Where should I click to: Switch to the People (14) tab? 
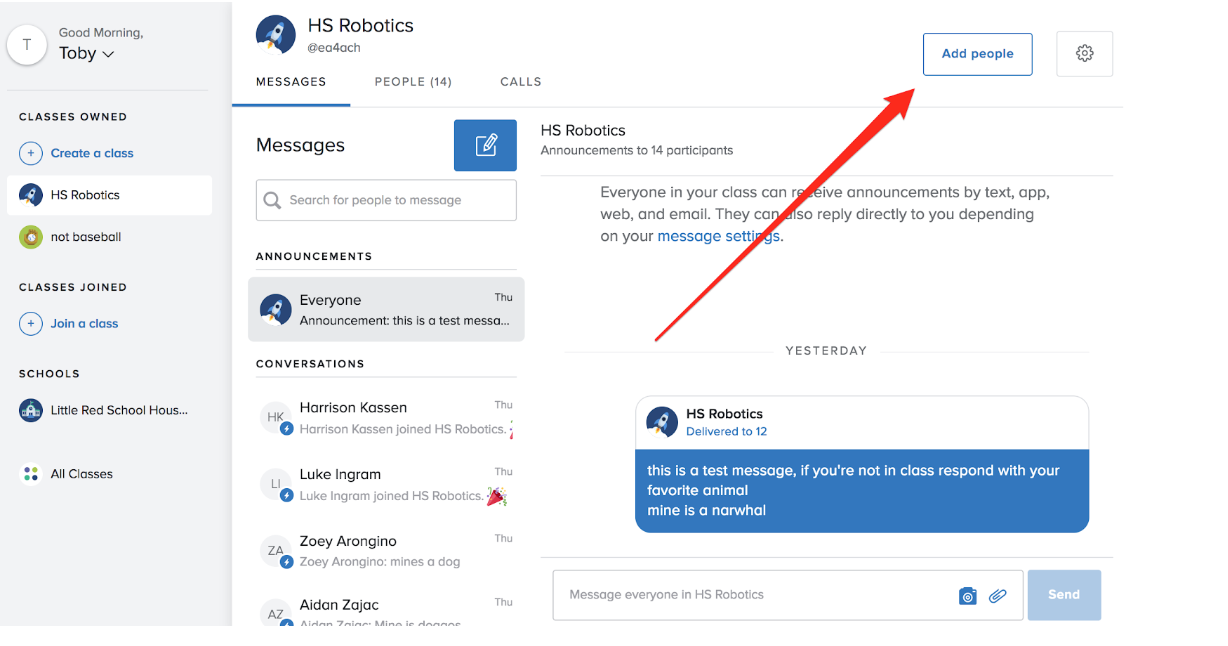click(413, 82)
